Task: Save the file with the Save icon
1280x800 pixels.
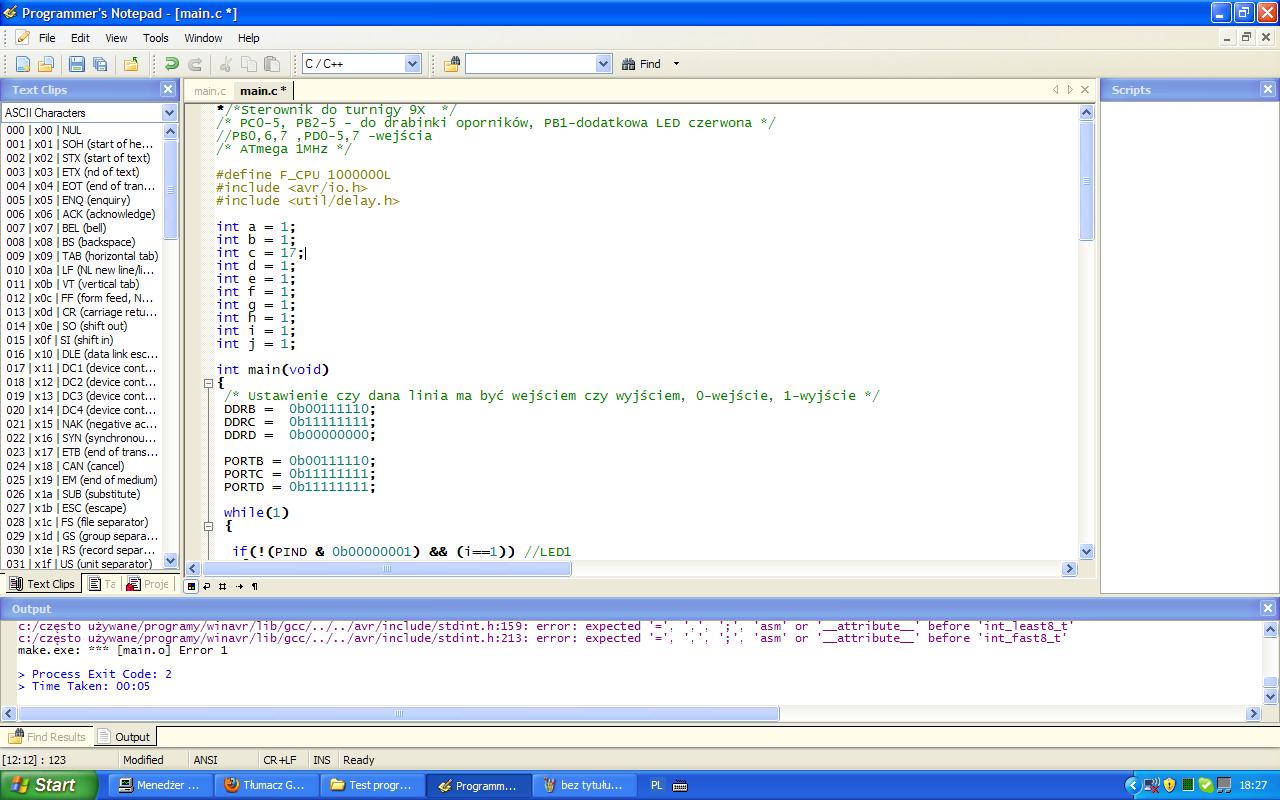Action: 76,64
